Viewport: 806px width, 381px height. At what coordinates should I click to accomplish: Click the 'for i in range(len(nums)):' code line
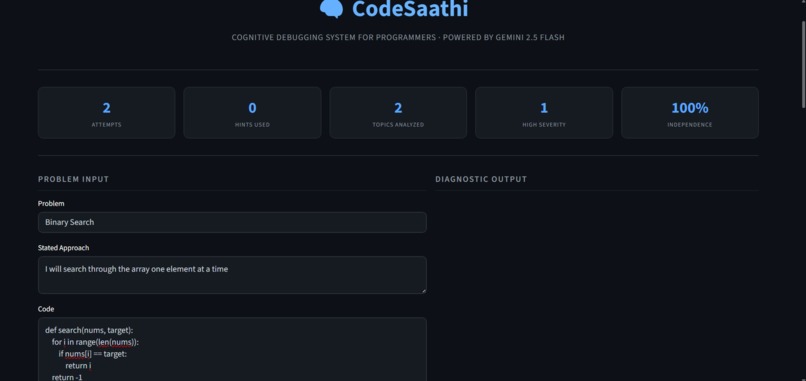click(96, 342)
